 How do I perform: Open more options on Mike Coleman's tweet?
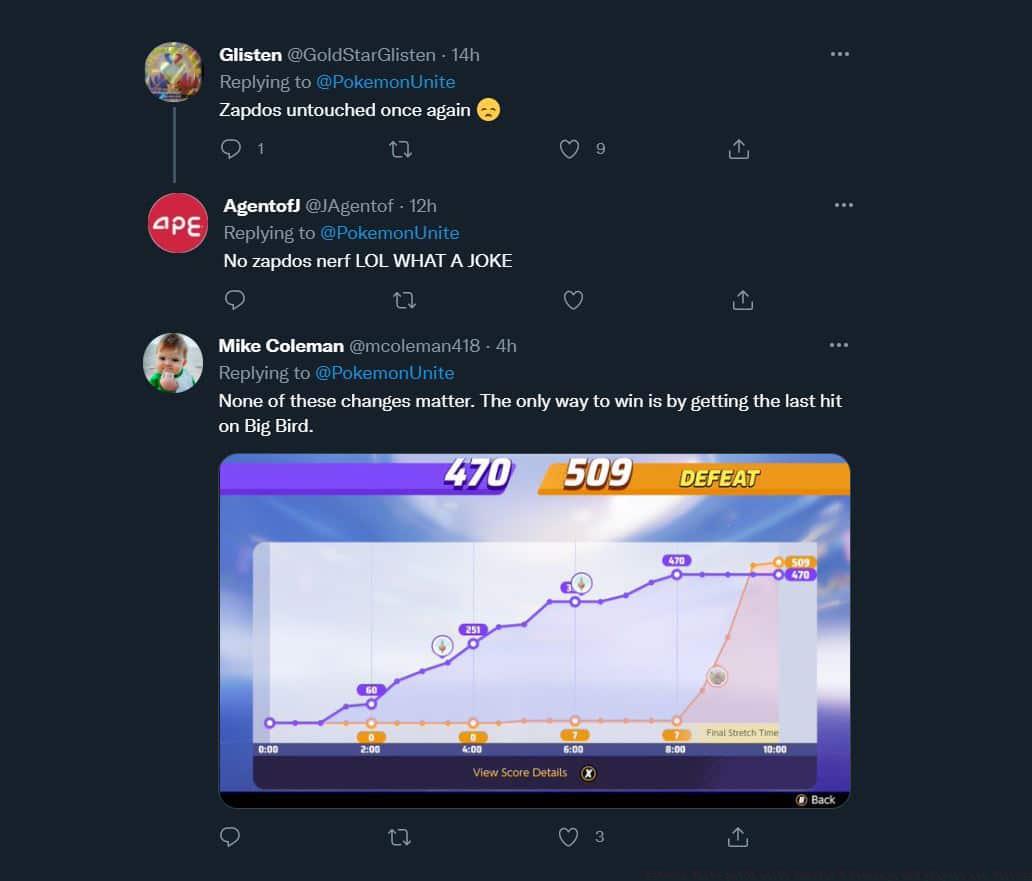(839, 345)
